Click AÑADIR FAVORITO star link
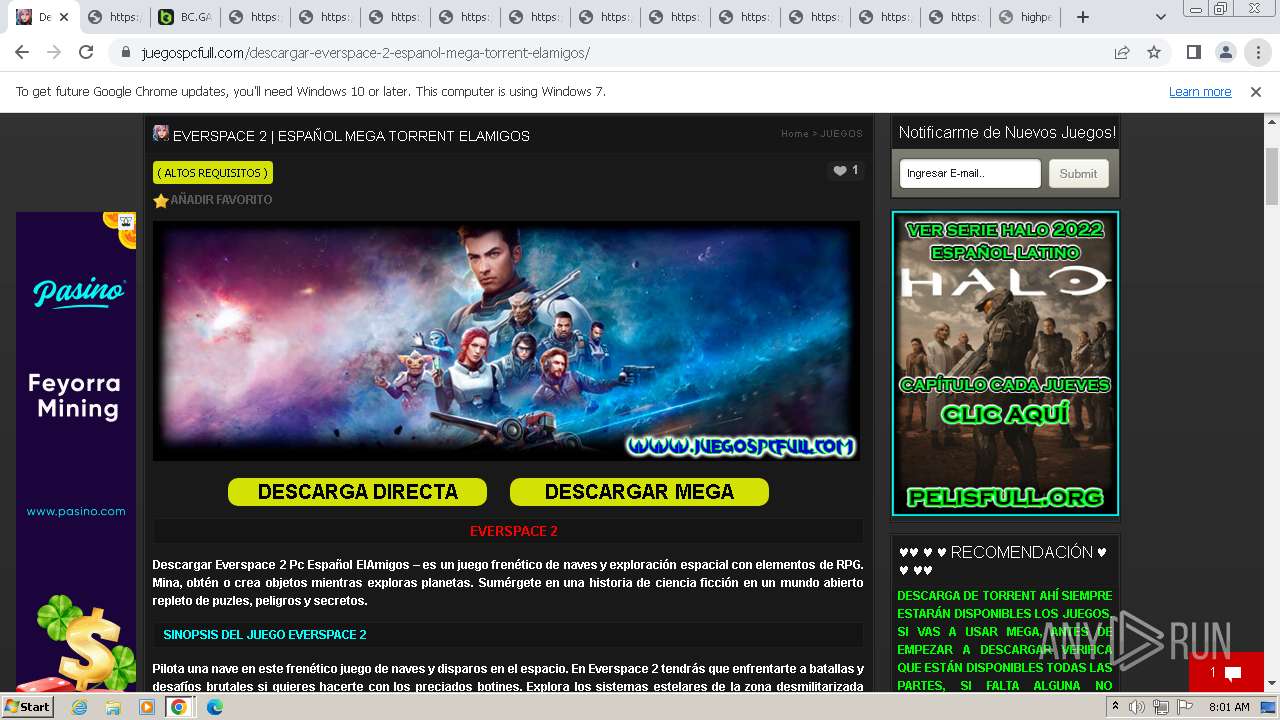Viewport: 1280px width, 720px height. pyautogui.click(x=212, y=200)
